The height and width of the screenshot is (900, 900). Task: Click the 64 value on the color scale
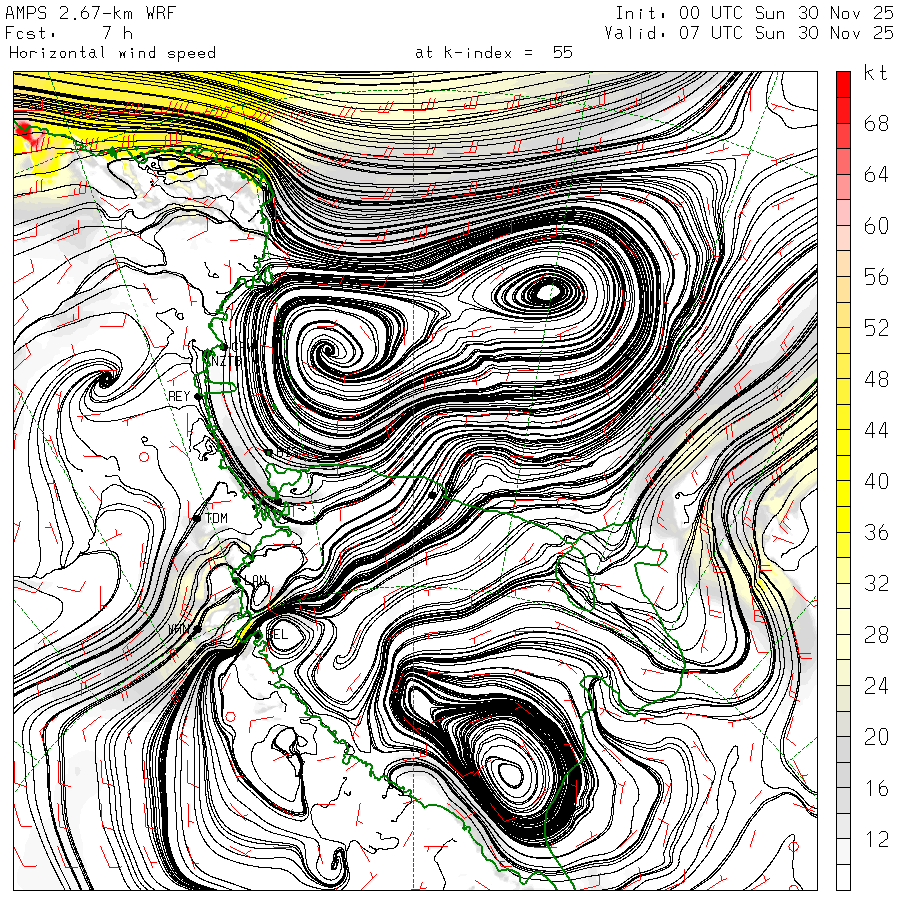[x=876, y=174]
